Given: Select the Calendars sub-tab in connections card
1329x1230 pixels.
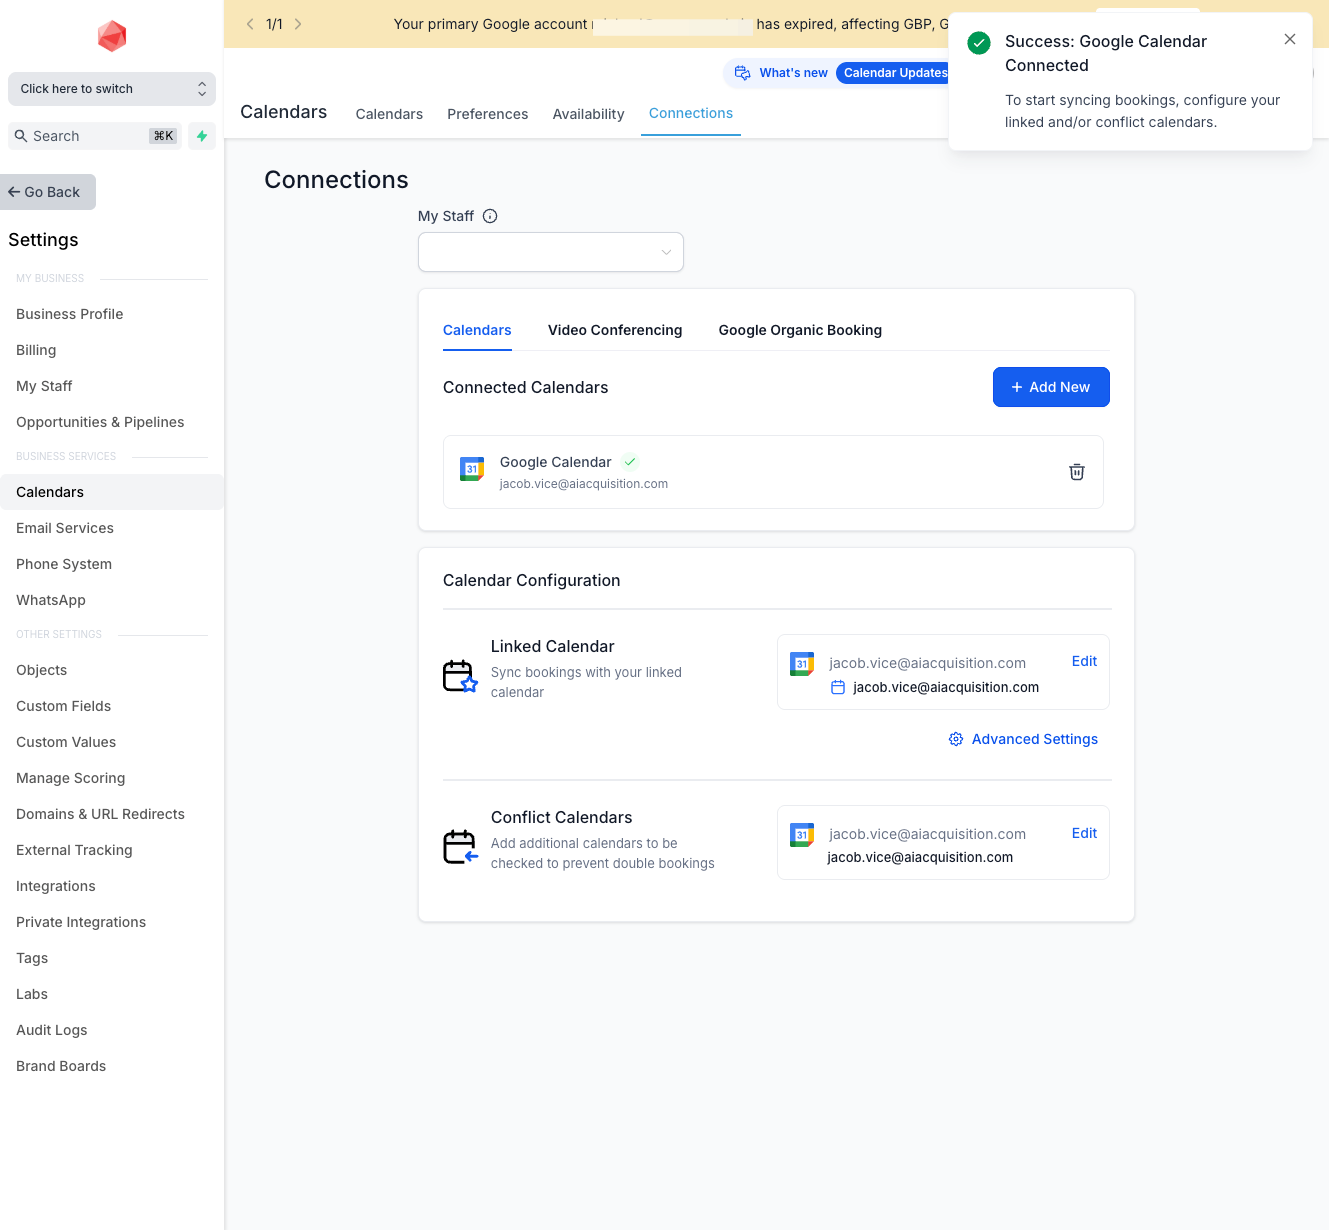Looking at the screenshot, I should 477,330.
